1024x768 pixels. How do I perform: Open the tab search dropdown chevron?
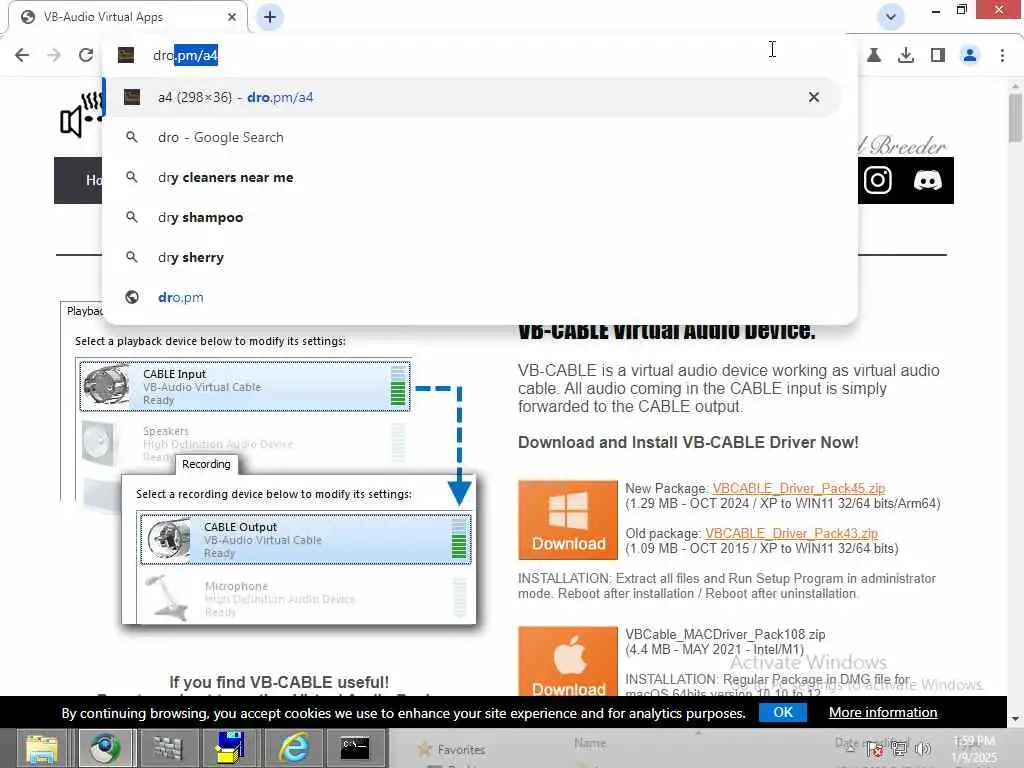[x=891, y=17]
